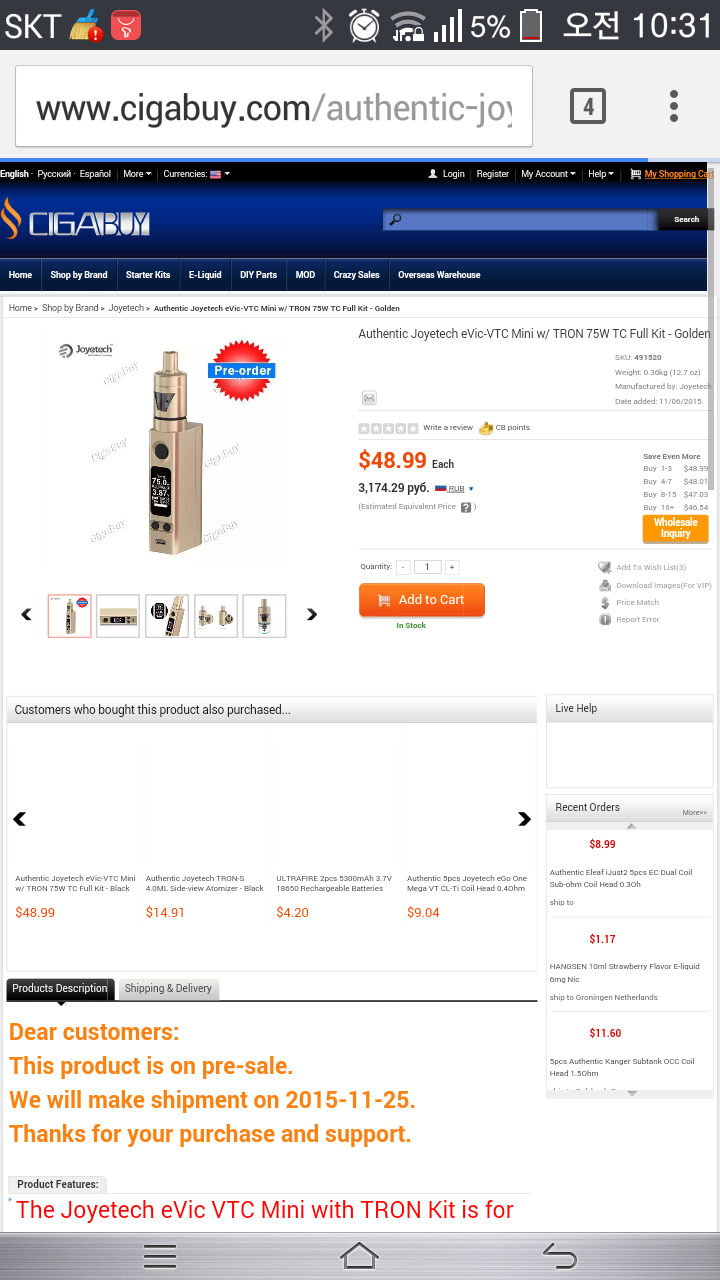Click the estimated price question mark icon
The width and height of the screenshot is (720, 1280).
466,507
